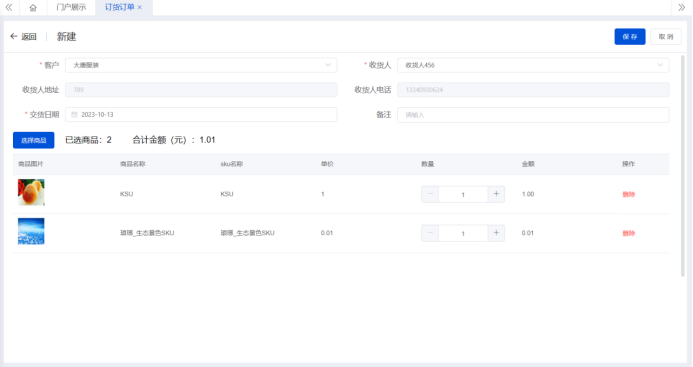Increase quantity for 生态景色SKU row
The image size is (693, 367).
(496, 233)
